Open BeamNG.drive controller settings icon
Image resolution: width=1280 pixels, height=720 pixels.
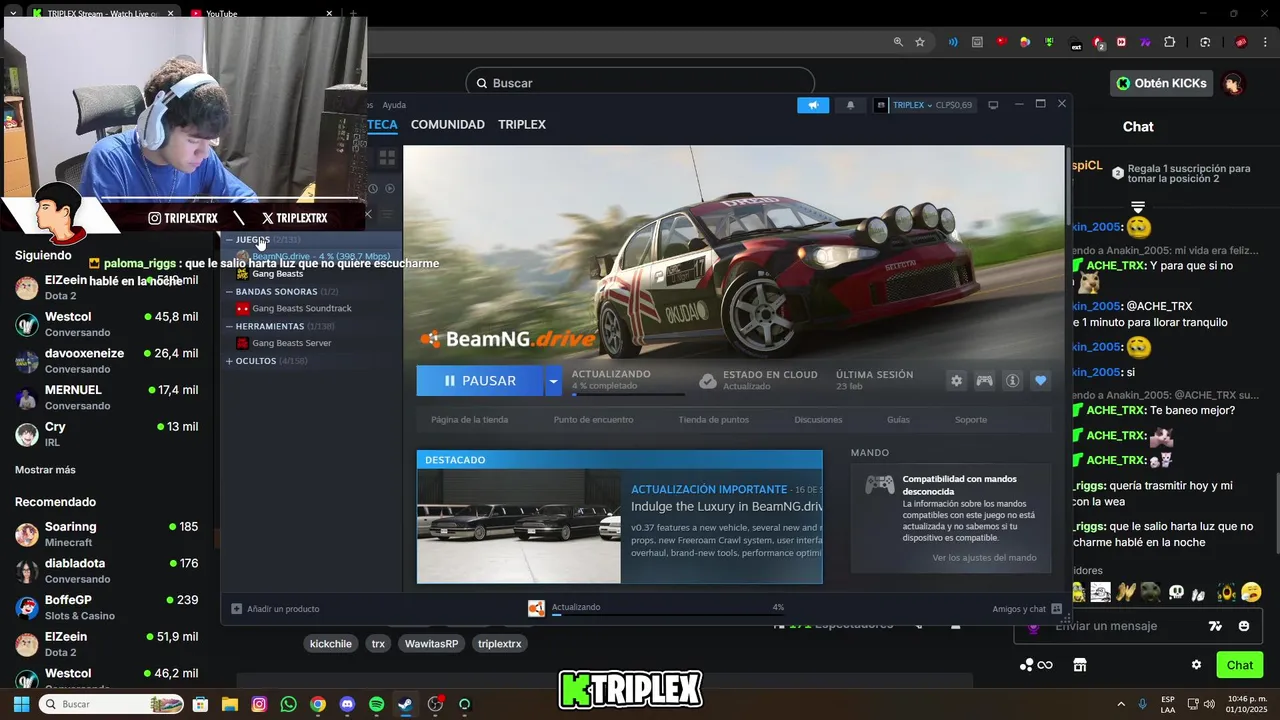[x=985, y=381]
